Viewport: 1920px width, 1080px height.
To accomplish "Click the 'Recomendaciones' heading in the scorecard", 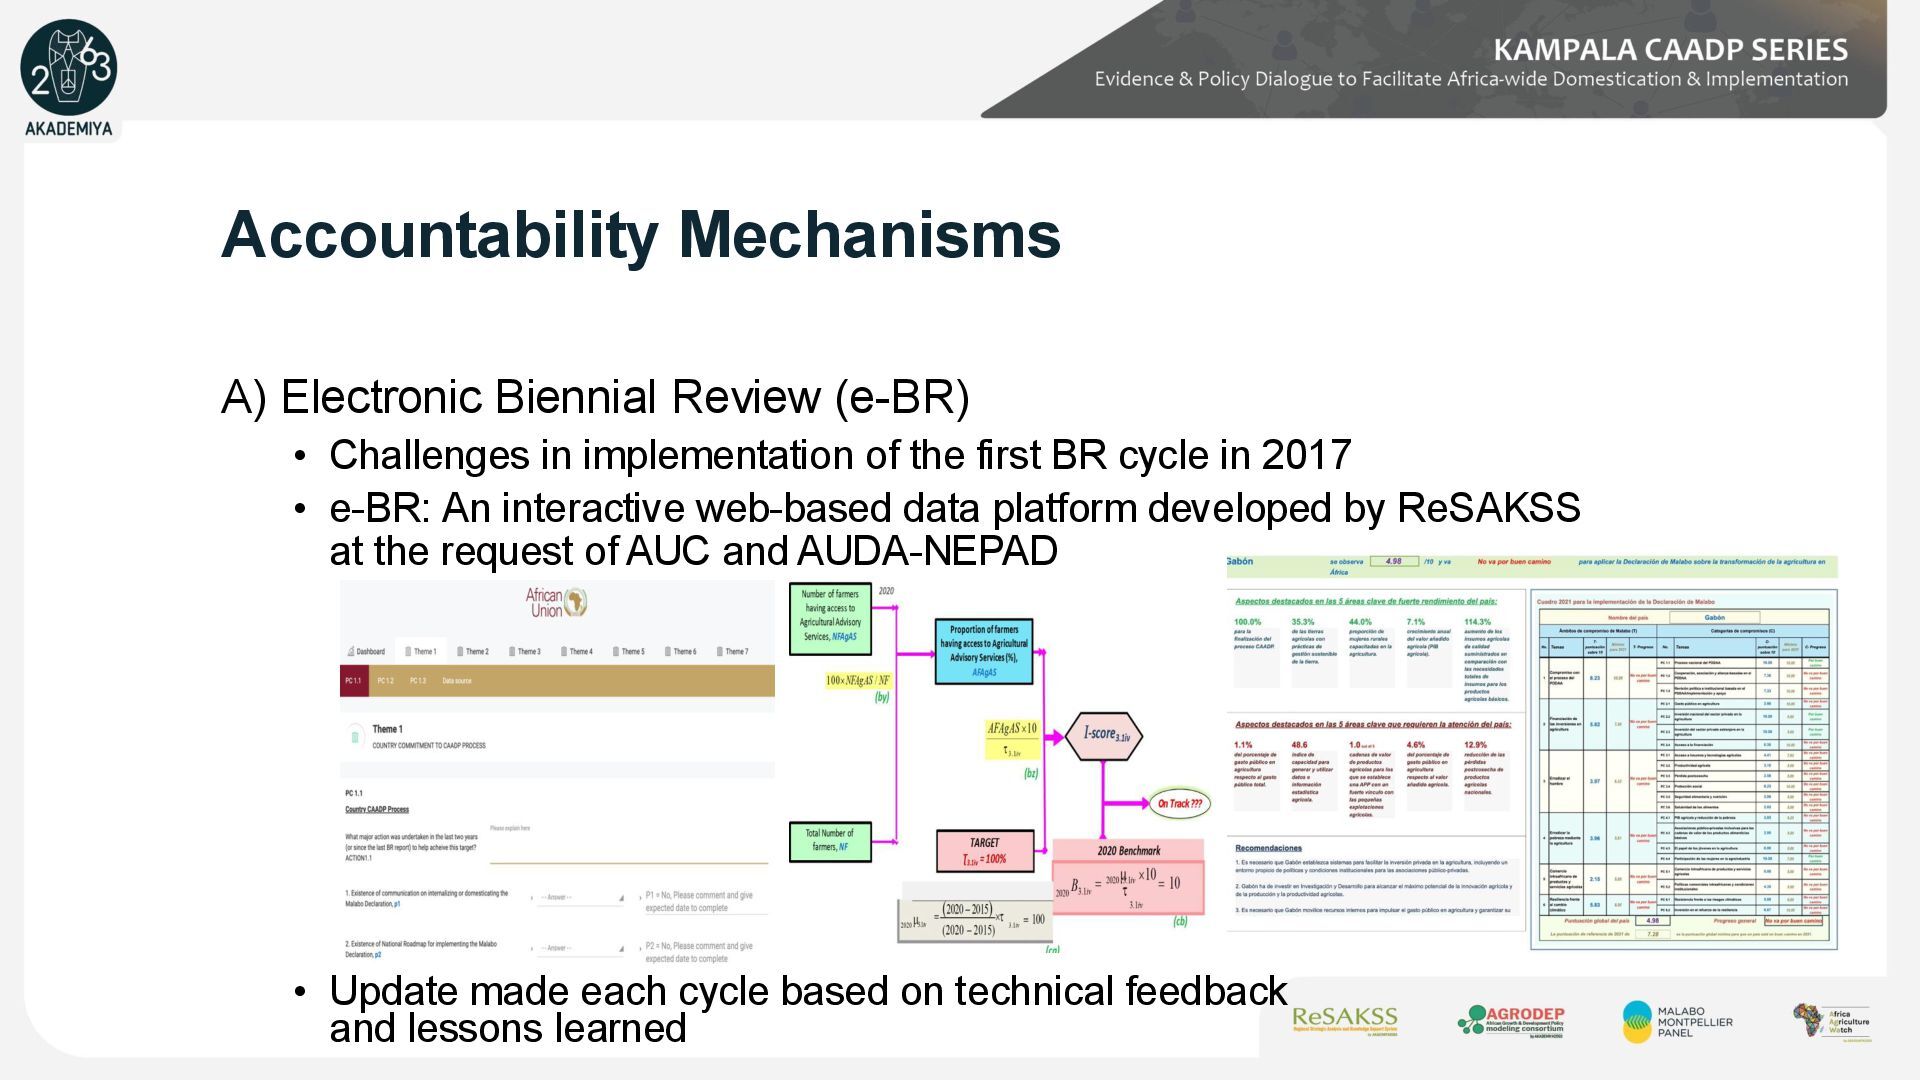I will 1268,848.
